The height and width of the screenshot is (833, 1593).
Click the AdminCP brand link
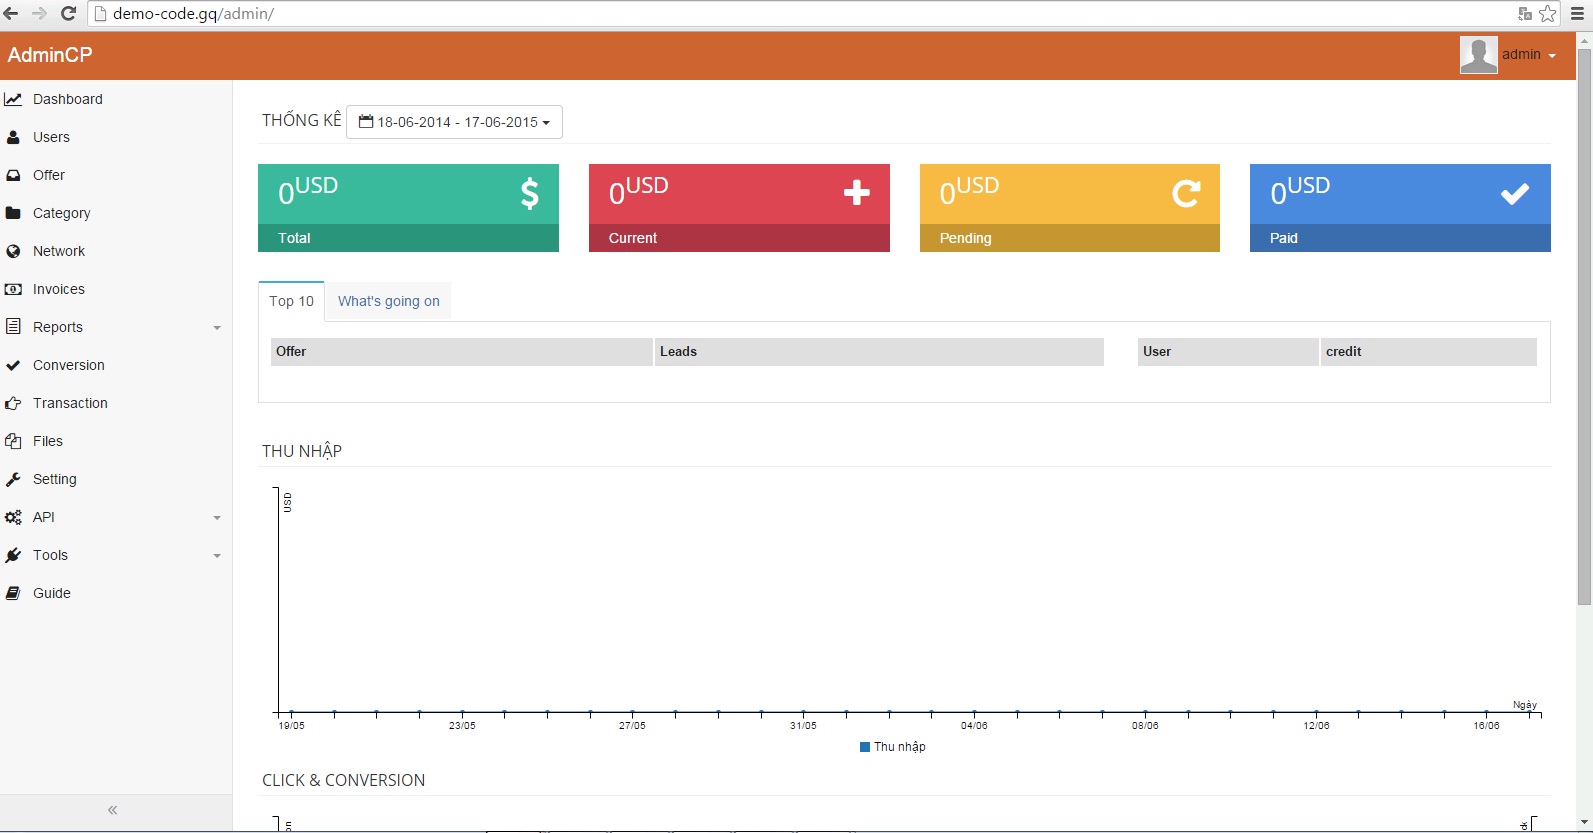coord(50,55)
